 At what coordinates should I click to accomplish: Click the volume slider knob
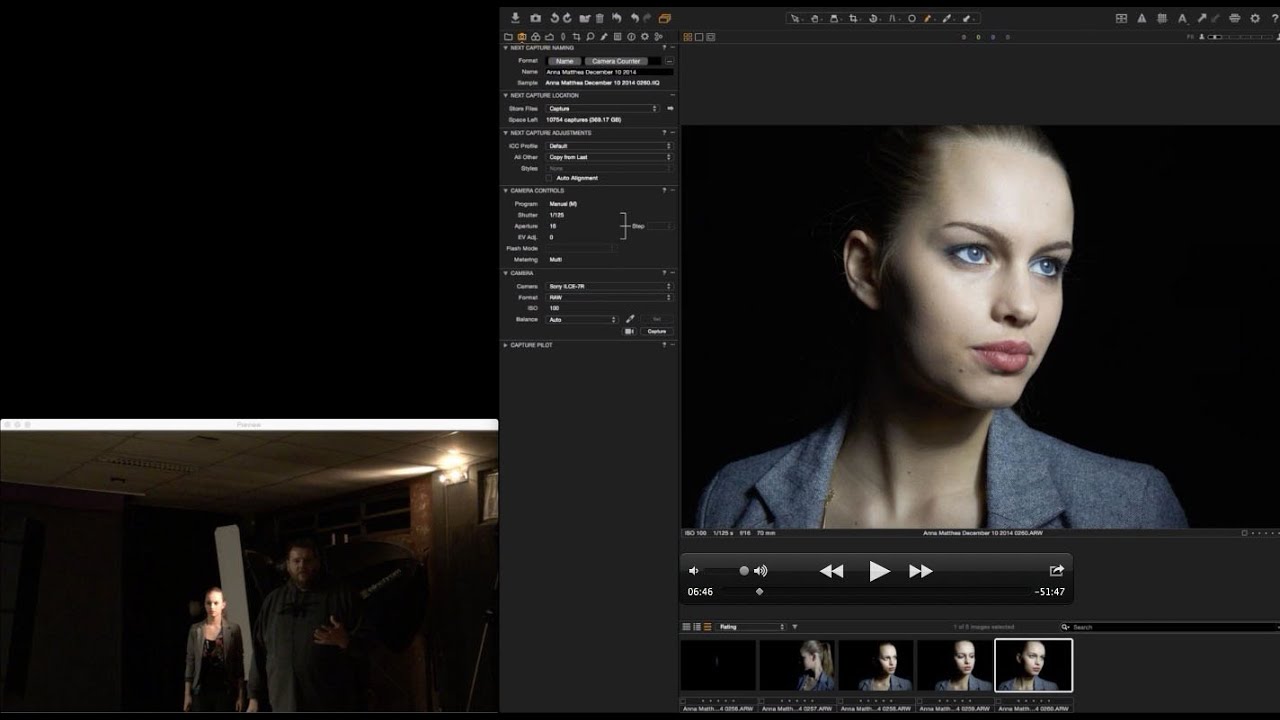pyautogui.click(x=744, y=571)
